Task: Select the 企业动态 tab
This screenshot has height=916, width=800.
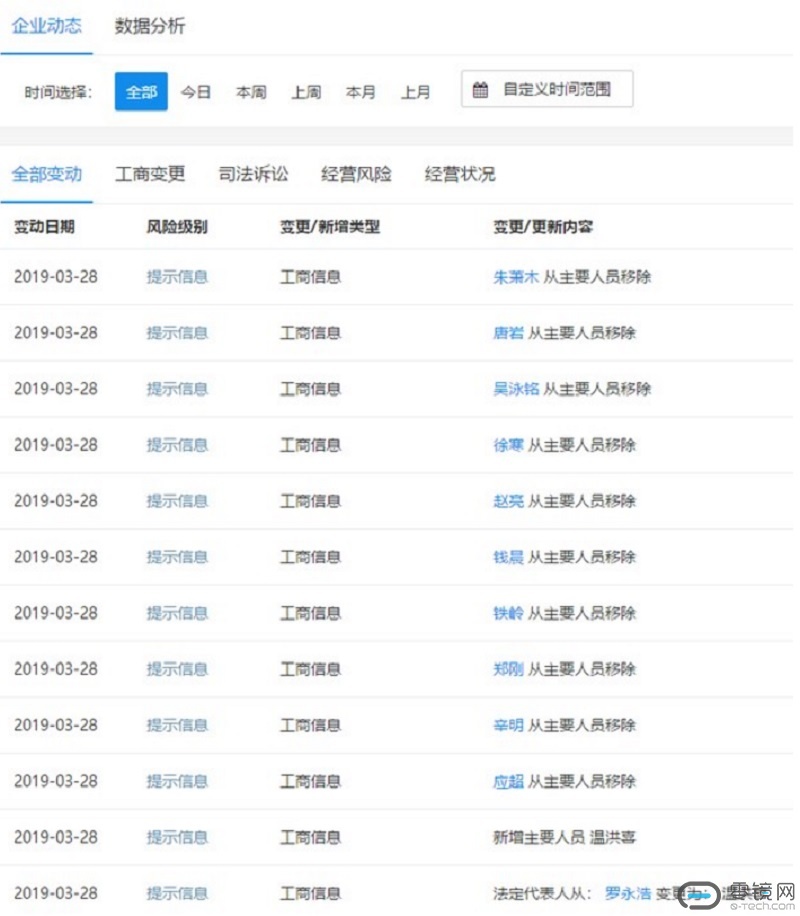Action: click(x=47, y=27)
